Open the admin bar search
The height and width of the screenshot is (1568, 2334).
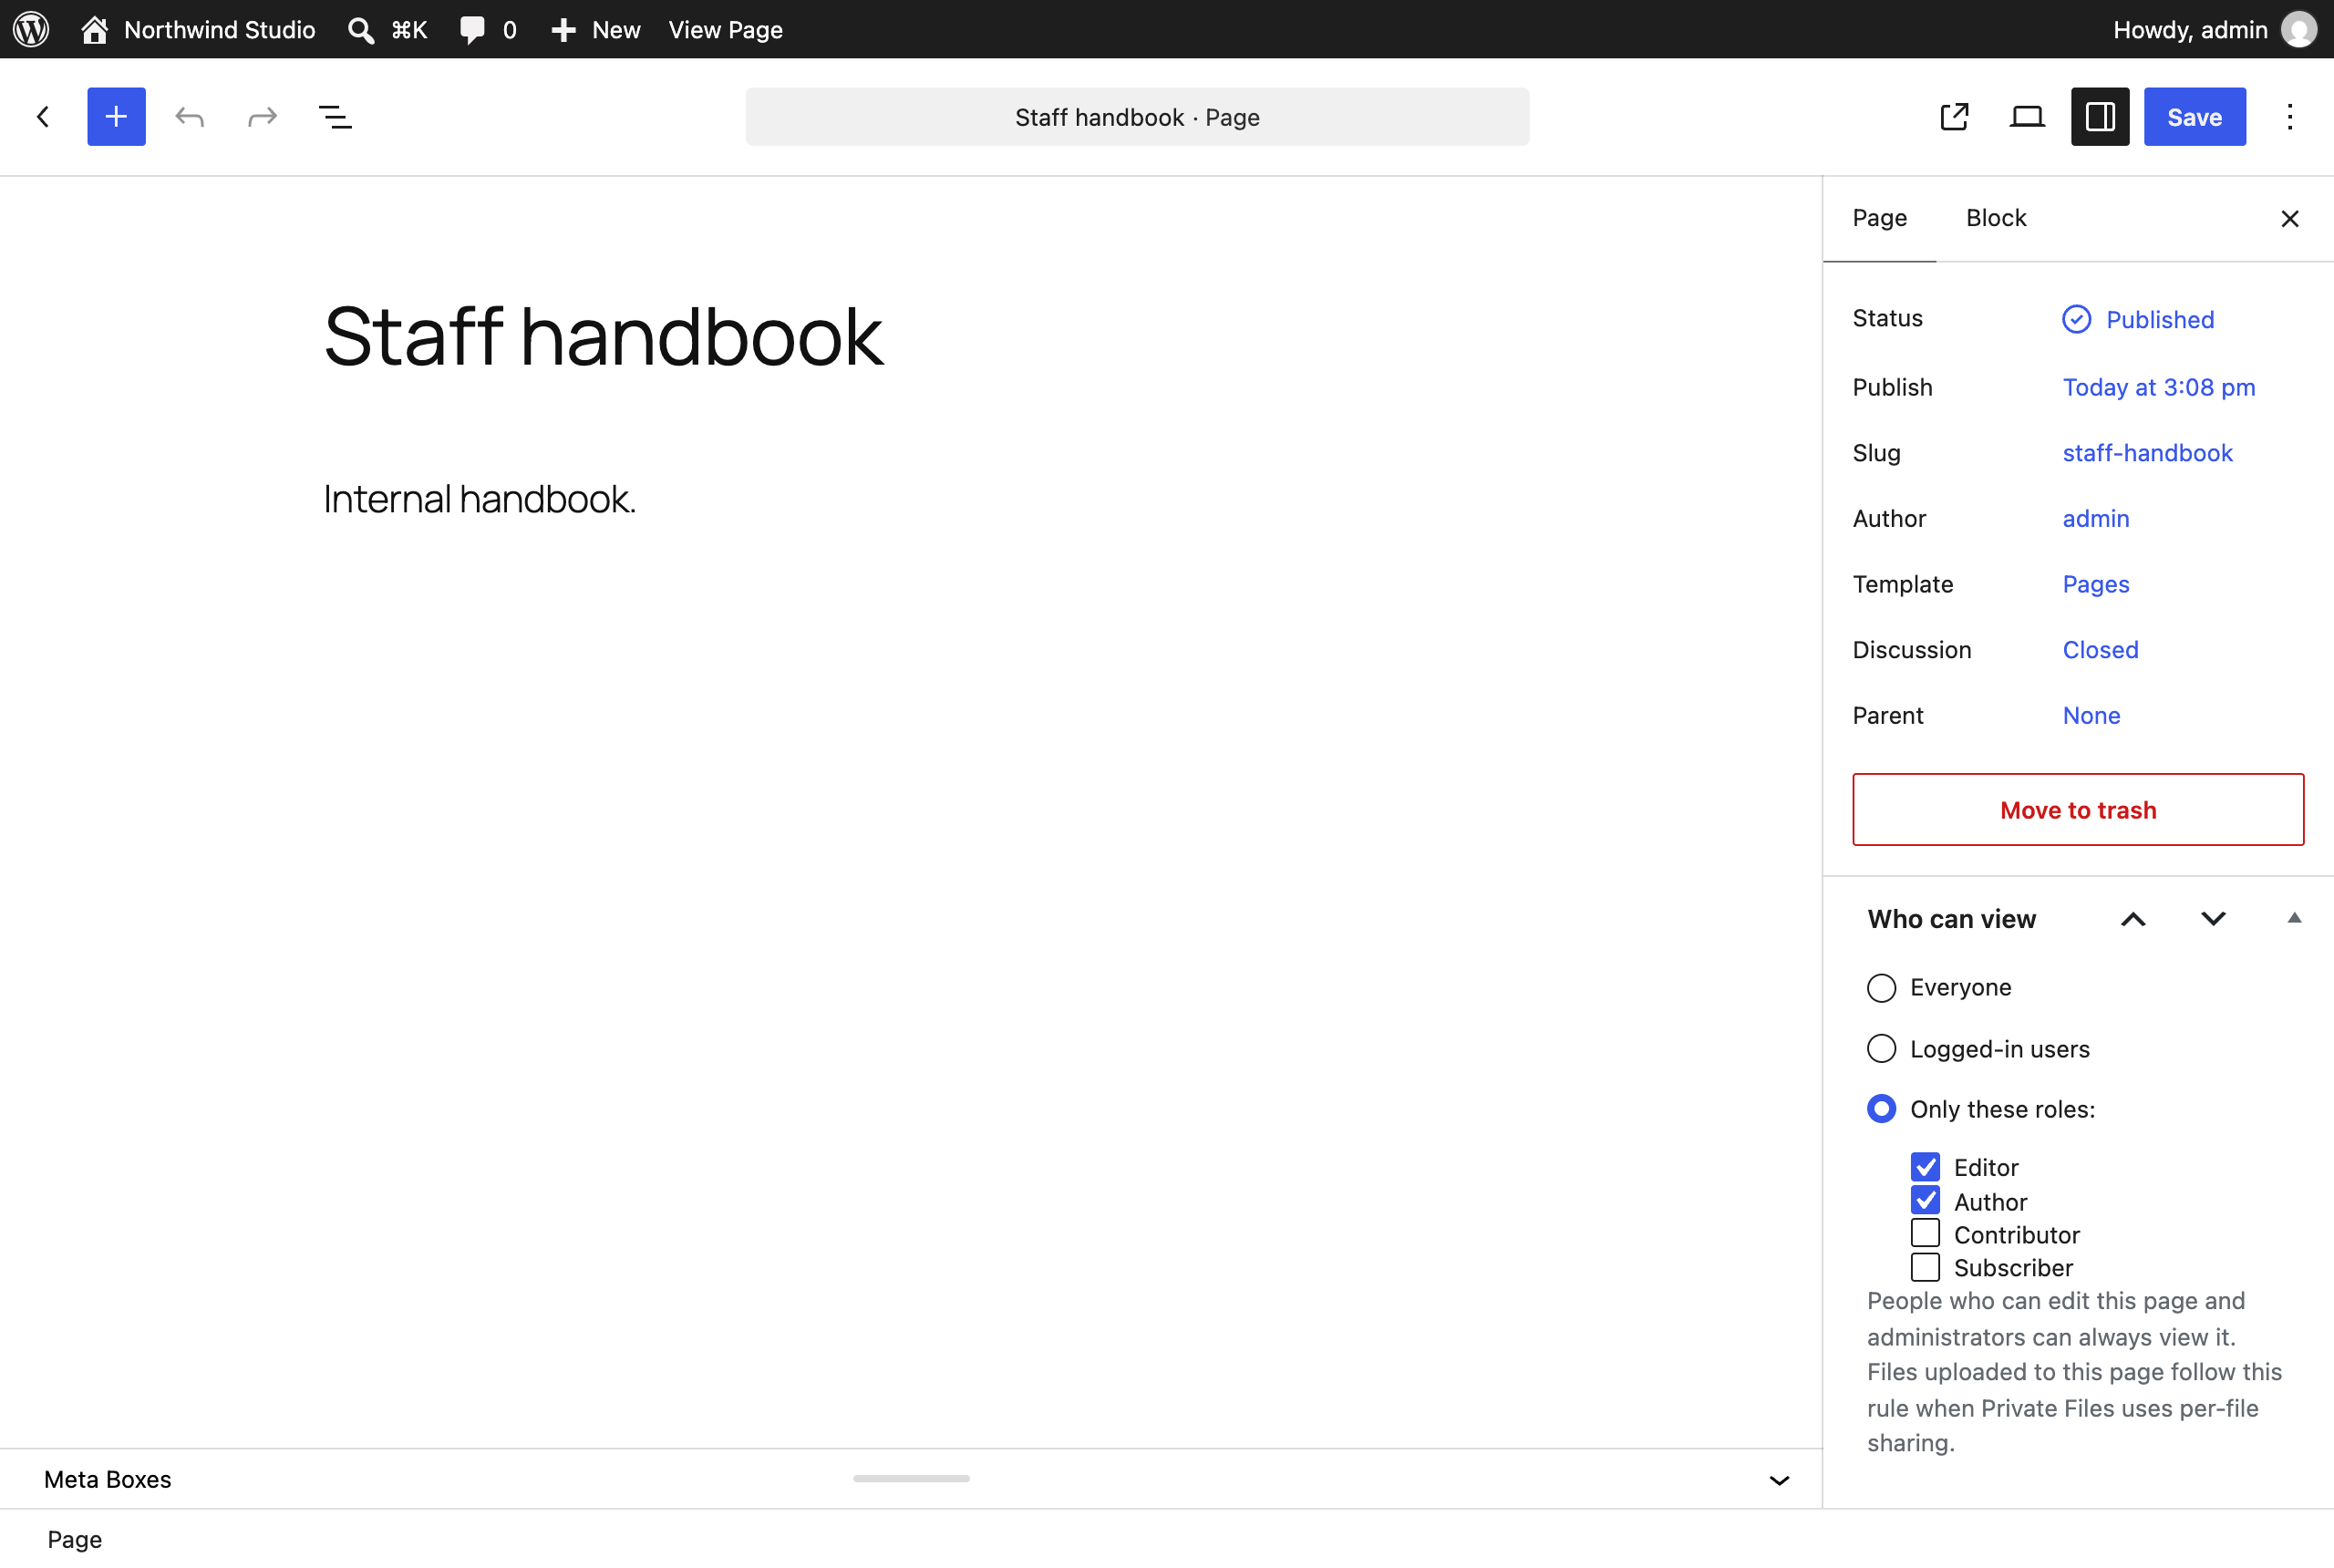(388, 29)
